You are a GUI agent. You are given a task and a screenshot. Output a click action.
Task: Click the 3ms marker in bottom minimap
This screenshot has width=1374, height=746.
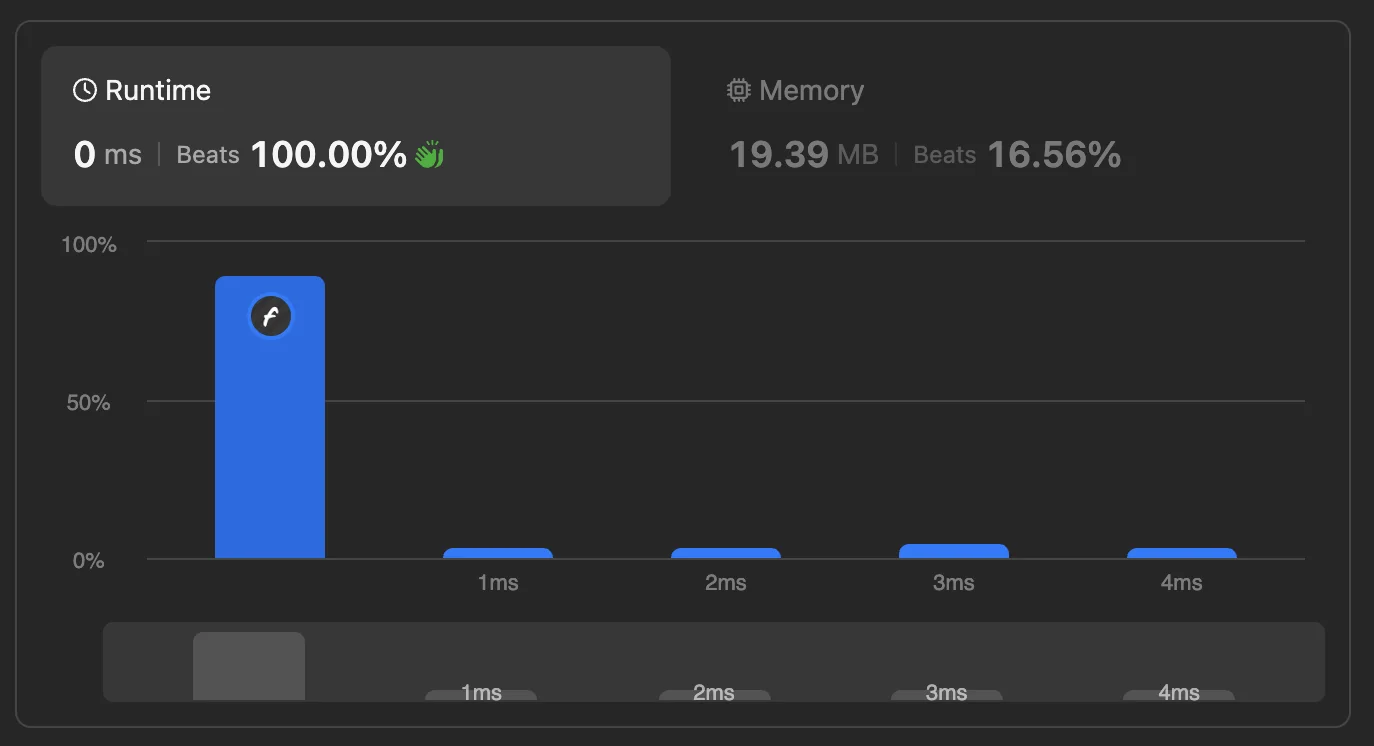[947, 694]
